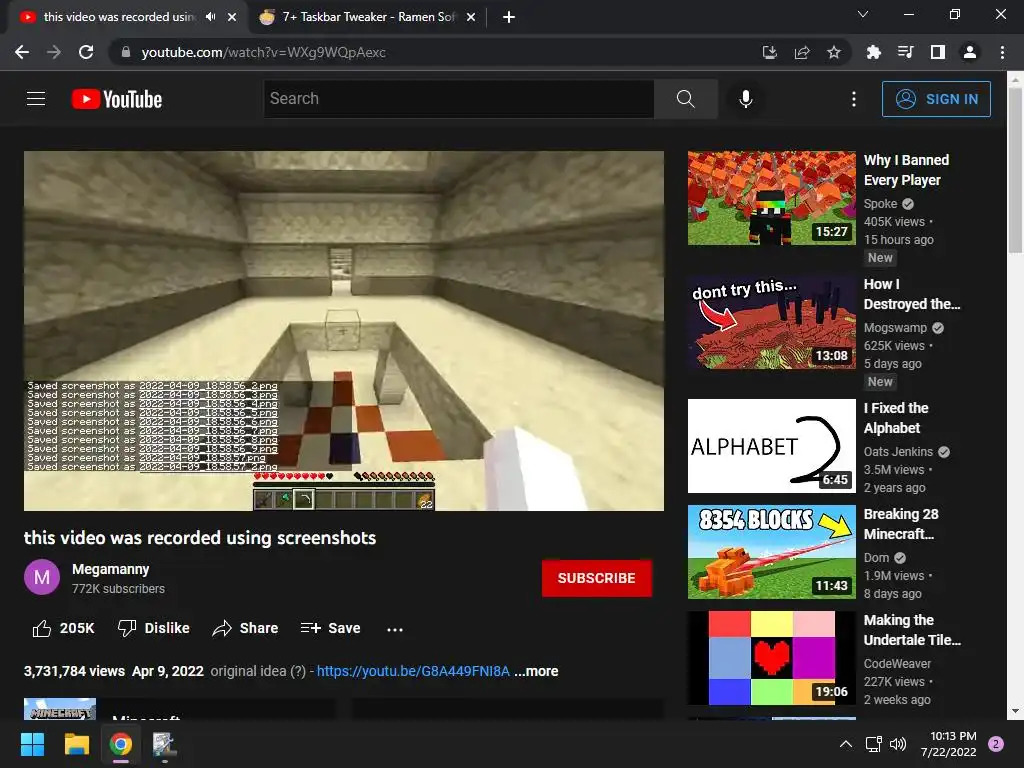Click Chrome icon on taskbar
This screenshot has height=768, width=1024.
click(x=121, y=744)
